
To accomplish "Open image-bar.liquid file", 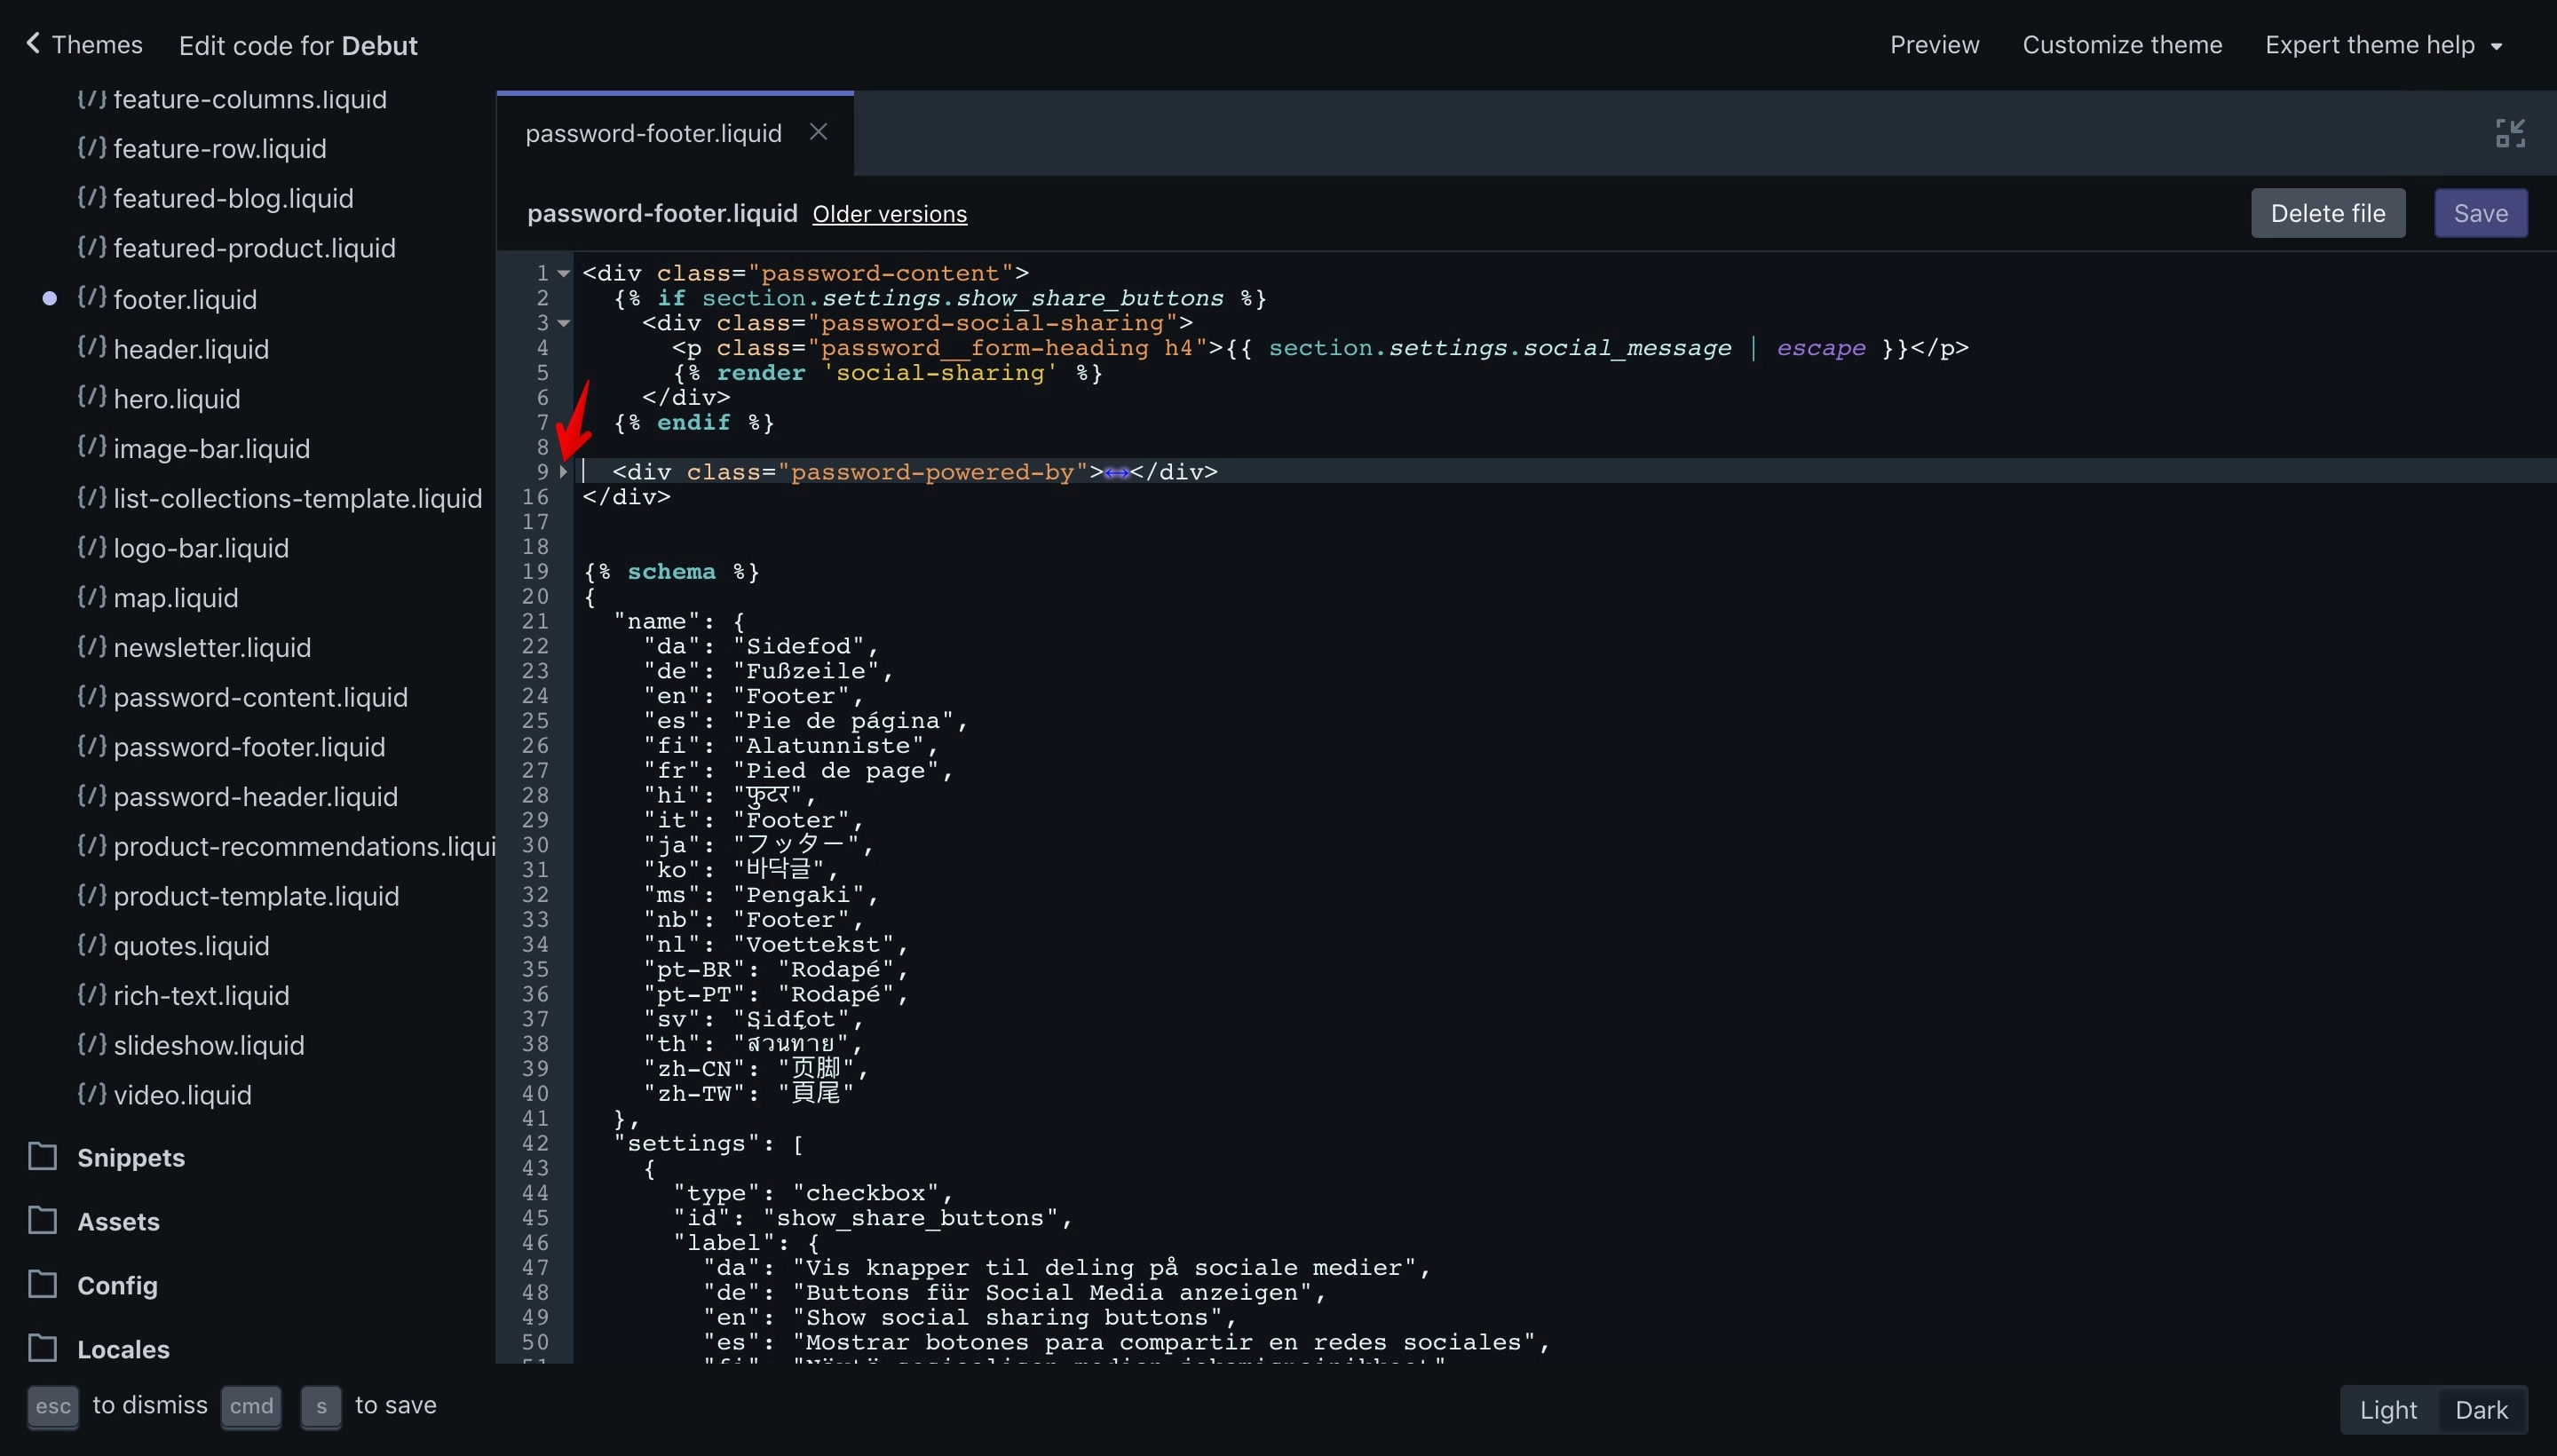I will pyautogui.click(x=211, y=449).
